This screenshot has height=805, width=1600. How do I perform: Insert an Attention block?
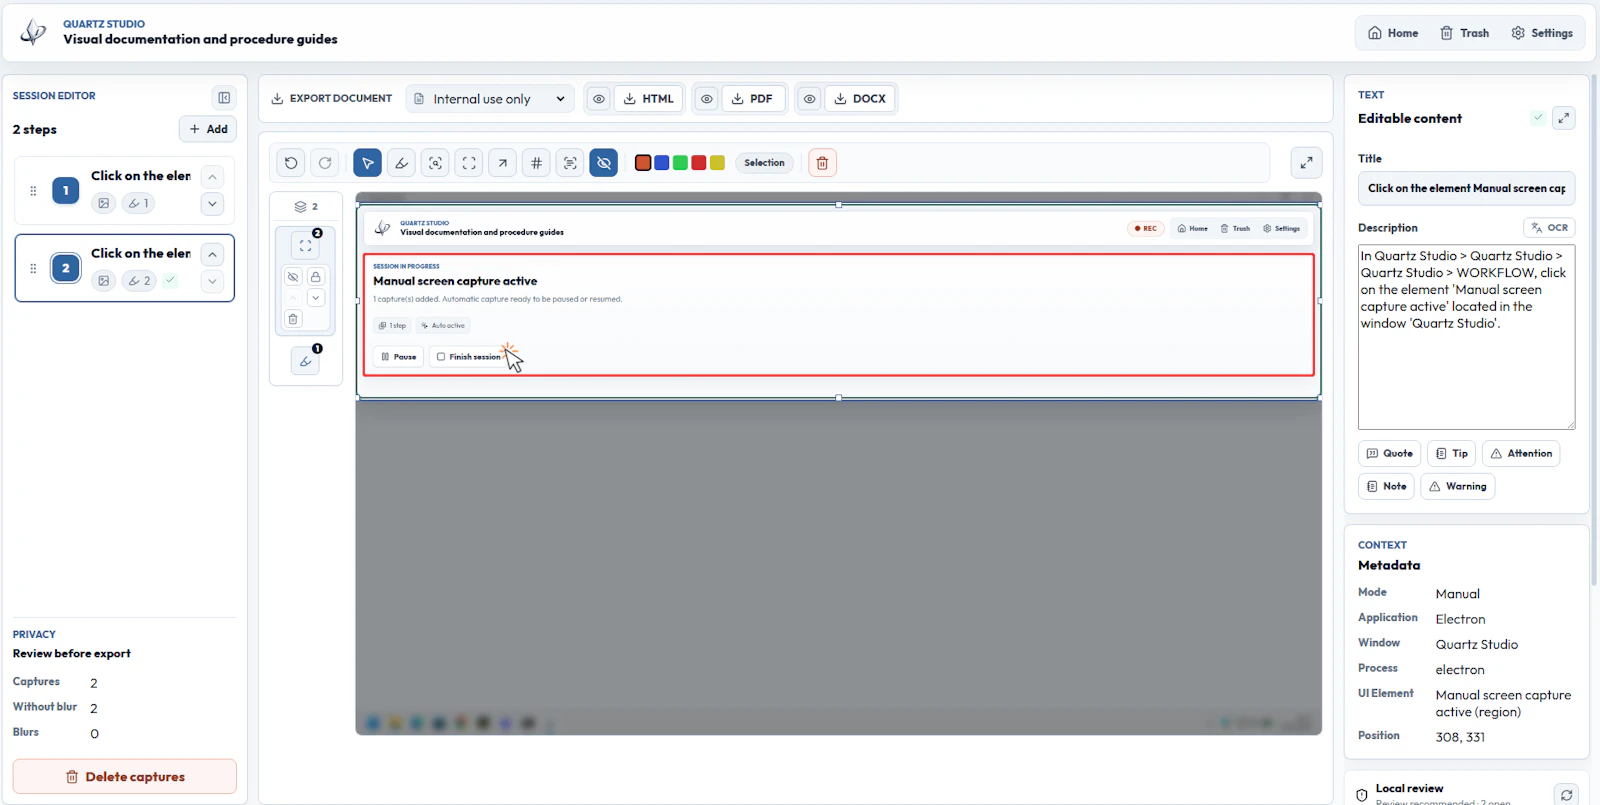[1520, 454]
